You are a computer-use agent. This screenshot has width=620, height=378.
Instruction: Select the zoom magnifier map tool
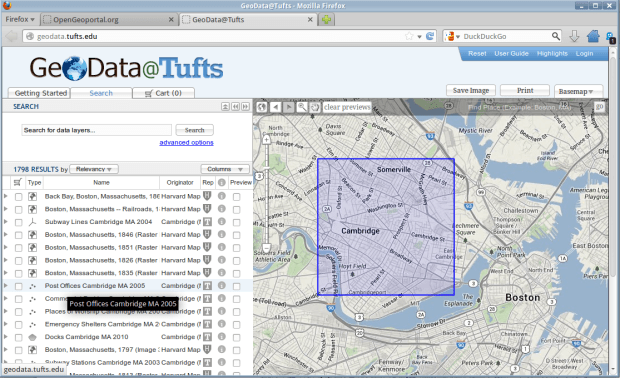tap(302, 107)
